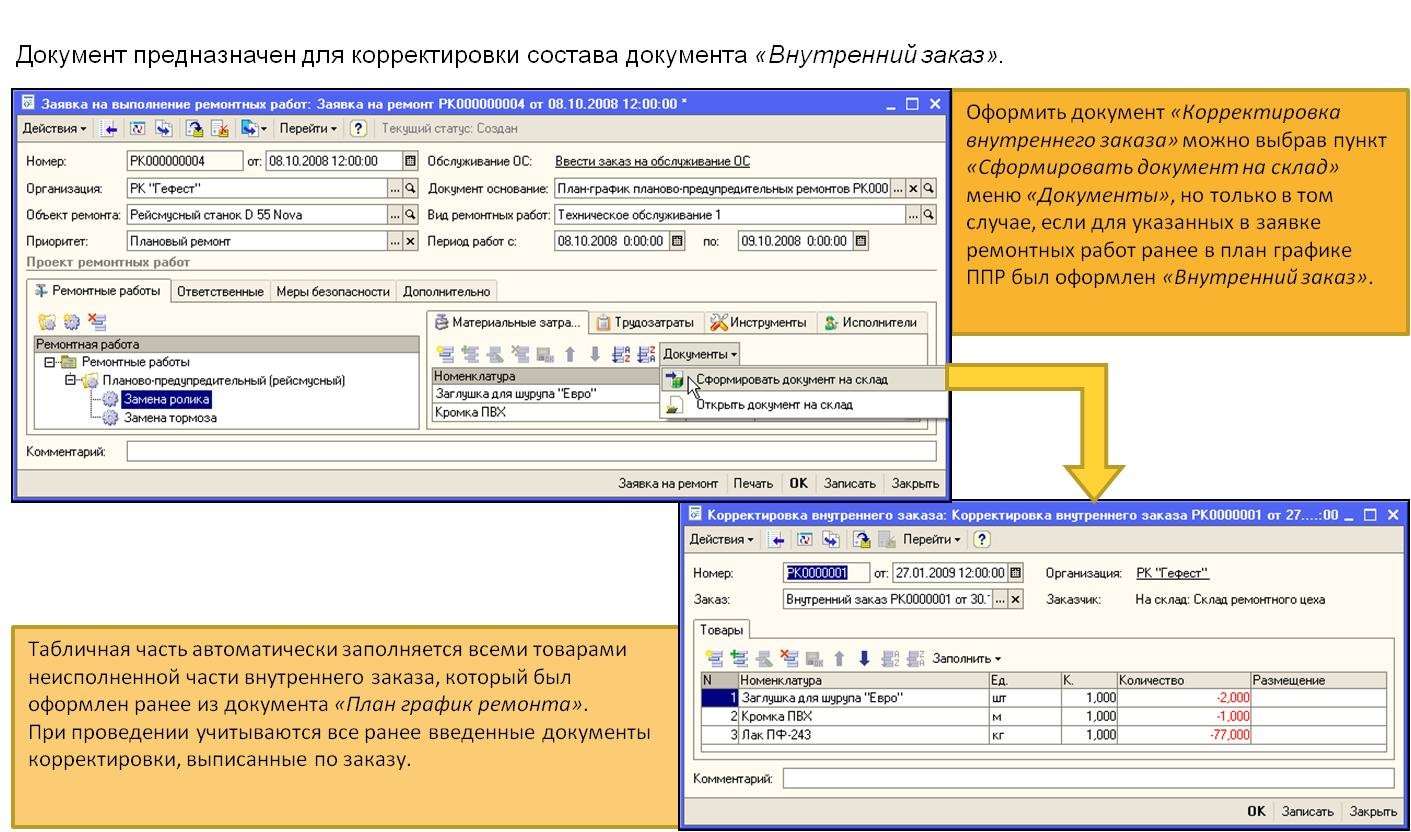Viewport: 1411px width, 832px height.
Task: Select Замена тормоза tree item
Action: pos(170,418)
